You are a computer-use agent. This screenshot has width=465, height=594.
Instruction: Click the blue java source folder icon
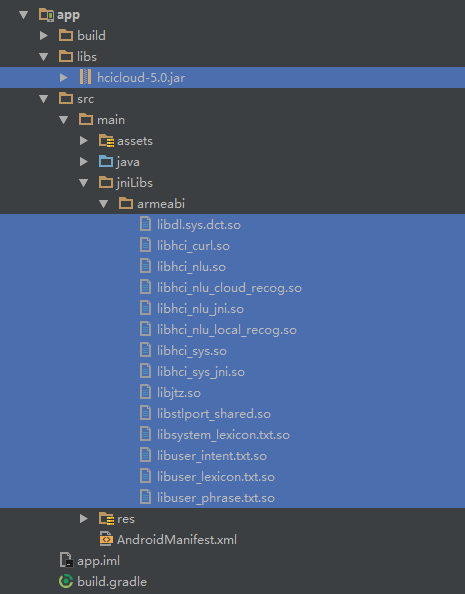106,161
